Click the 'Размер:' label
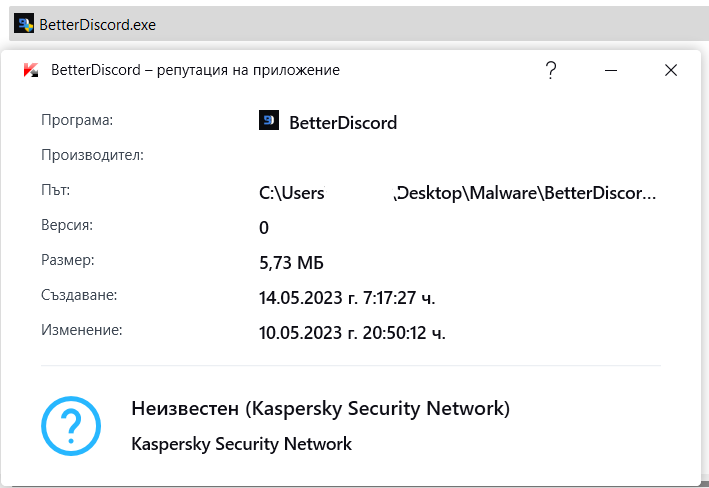Screen dimensions: 709x488 [68, 260]
